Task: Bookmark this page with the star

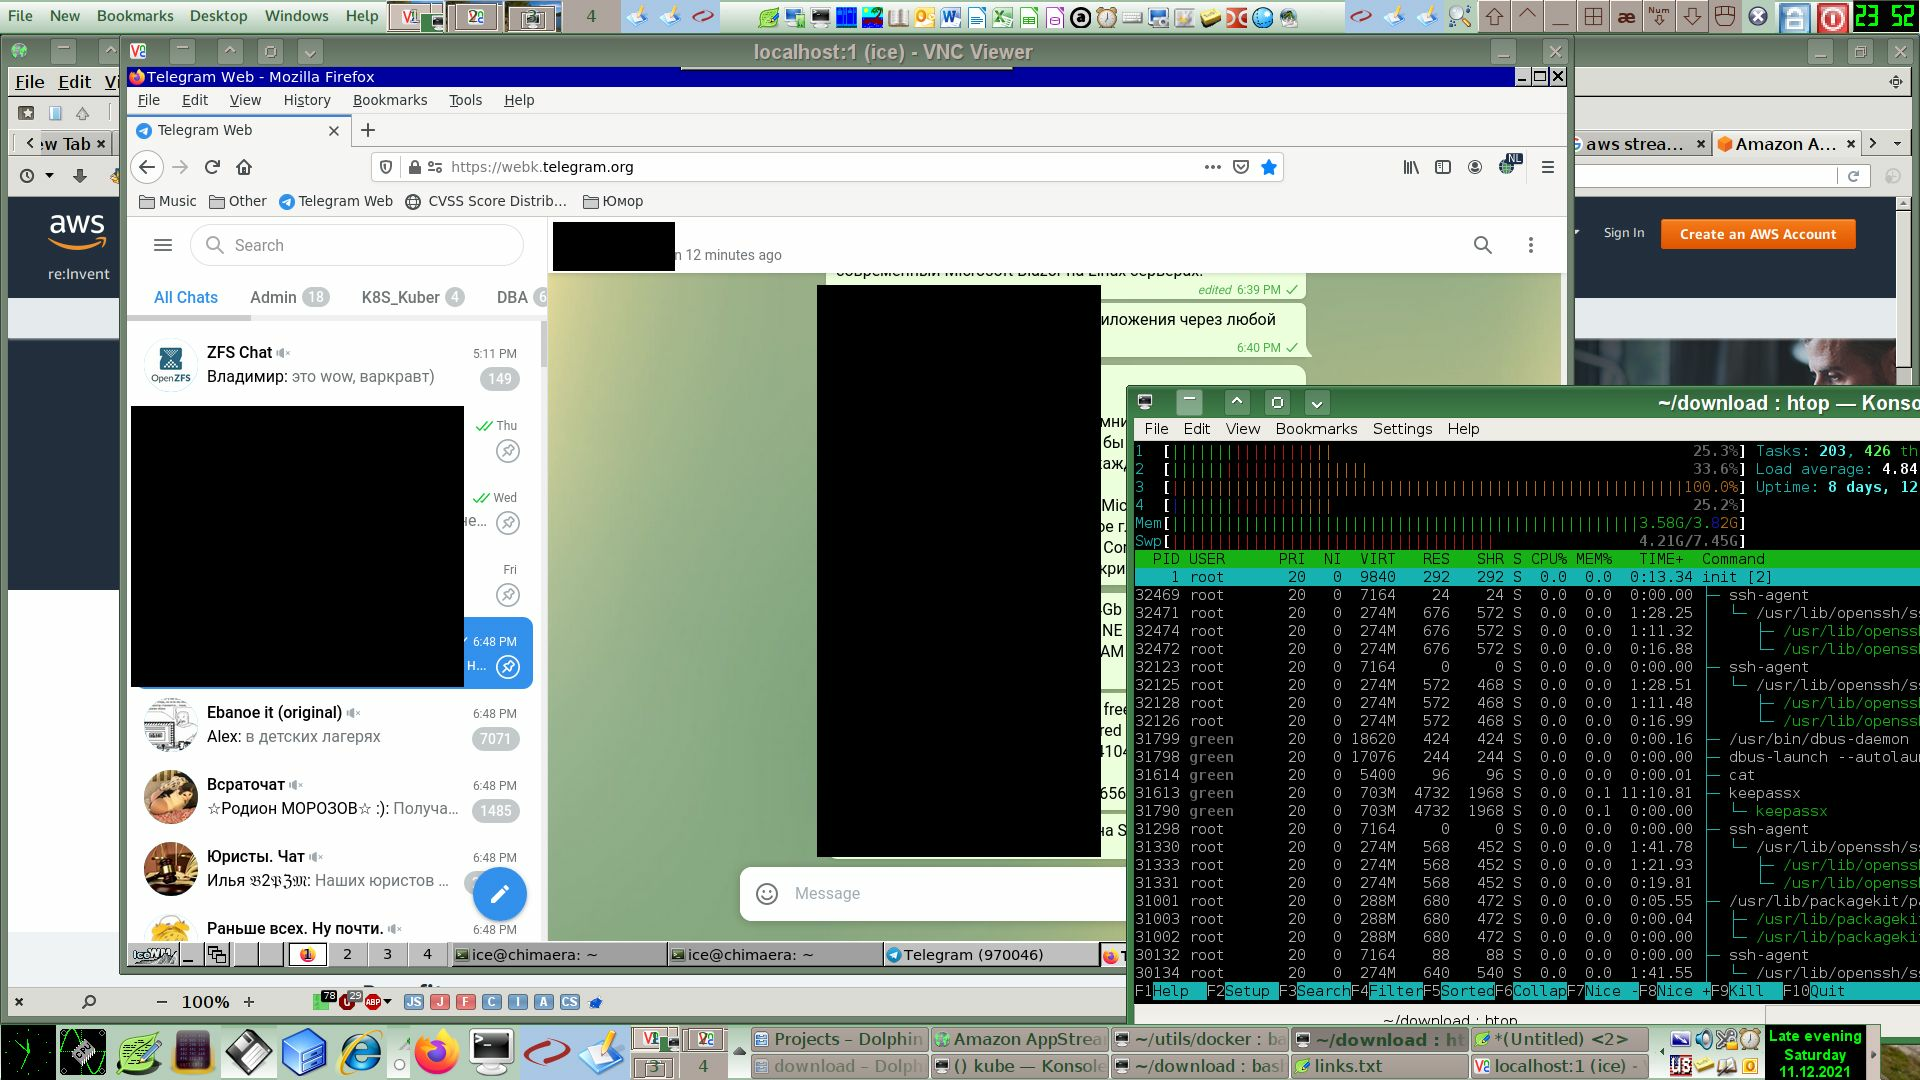Action: pyautogui.click(x=1269, y=167)
